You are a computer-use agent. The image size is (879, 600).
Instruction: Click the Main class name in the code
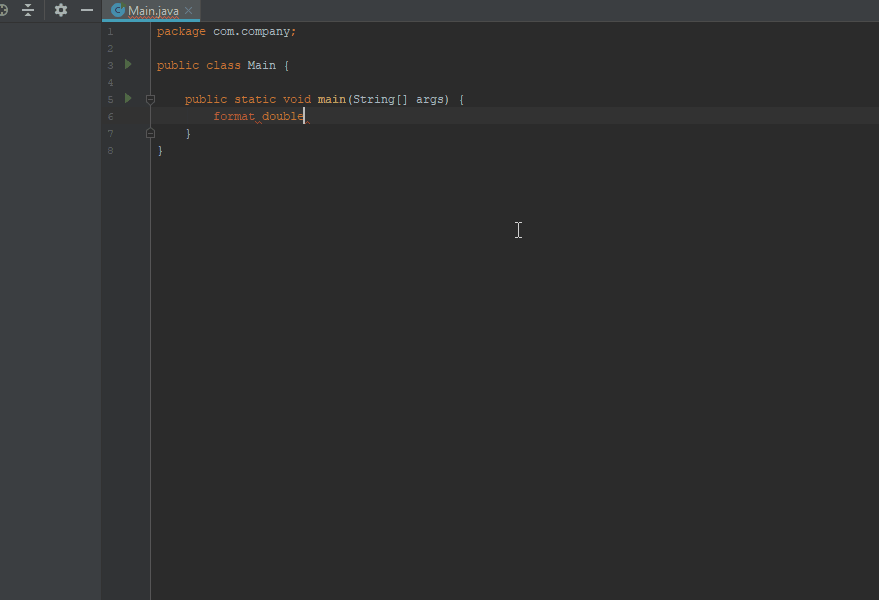point(261,65)
